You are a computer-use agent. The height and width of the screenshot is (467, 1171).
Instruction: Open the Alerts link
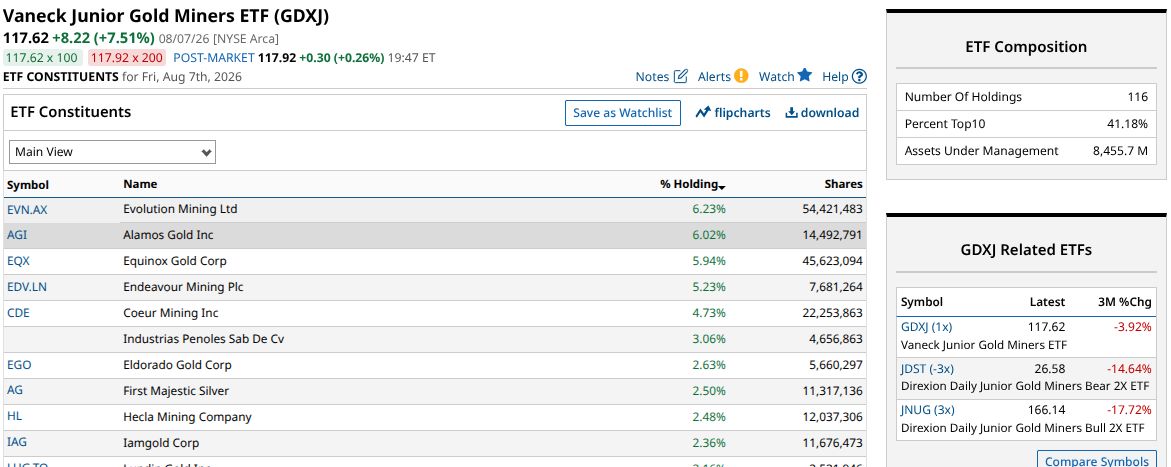(714, 76)
